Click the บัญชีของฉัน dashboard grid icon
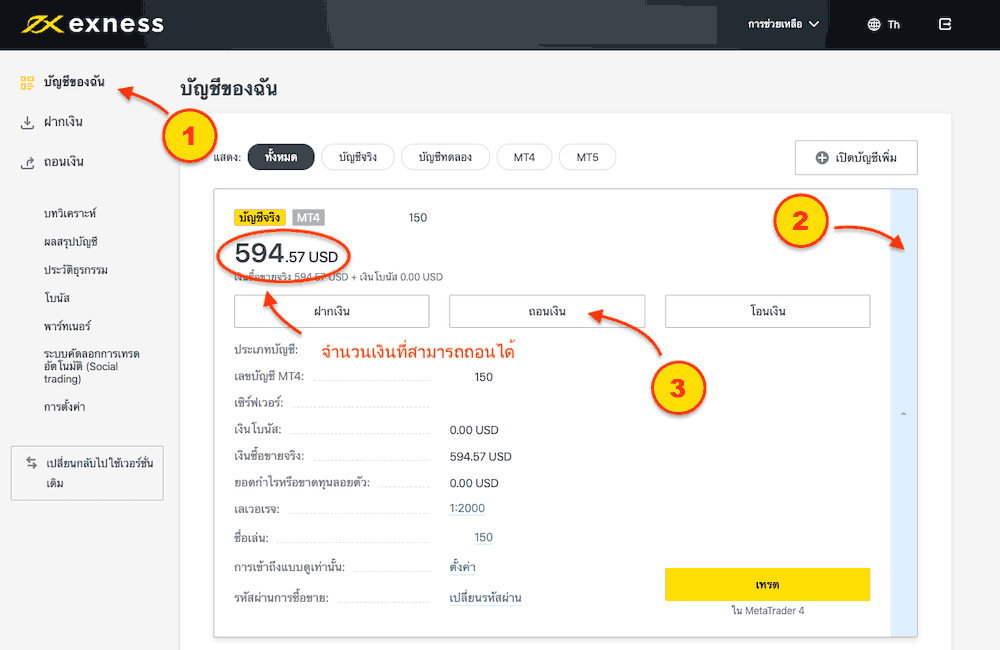1000x650 pixels. point(27,82)
